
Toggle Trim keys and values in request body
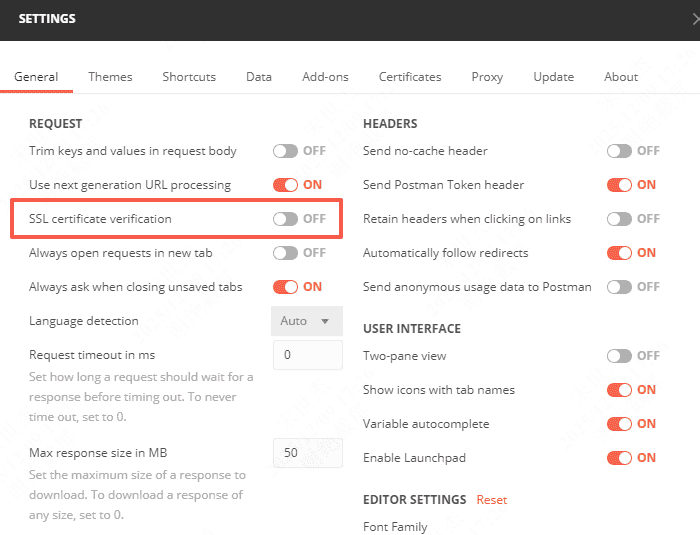[286, 151]
